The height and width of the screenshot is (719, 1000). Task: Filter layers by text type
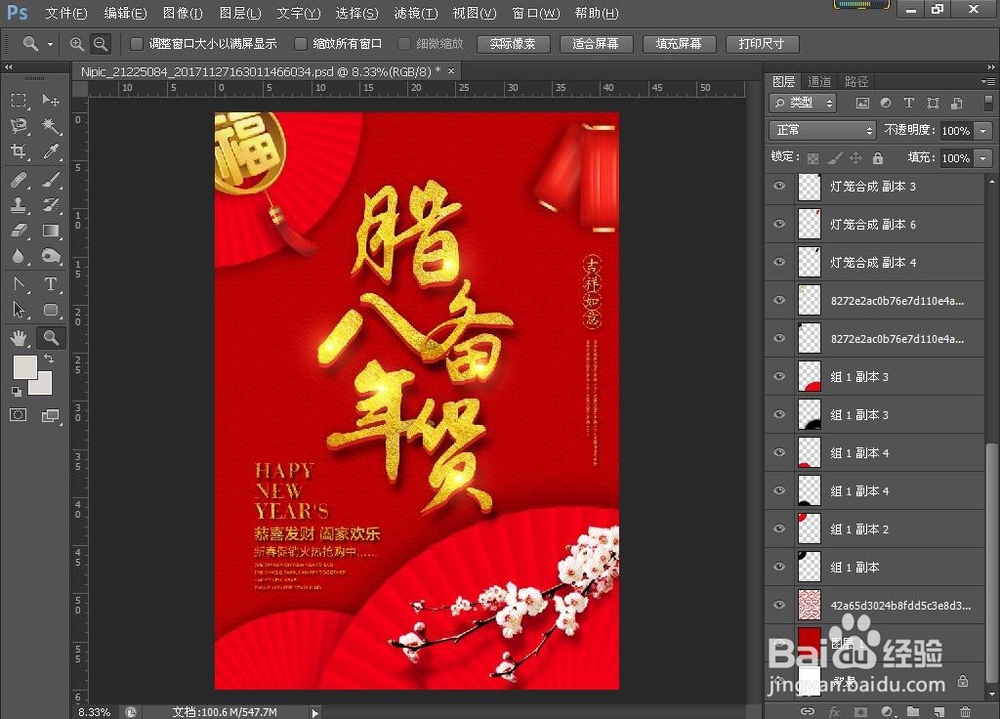pos(909,103)
